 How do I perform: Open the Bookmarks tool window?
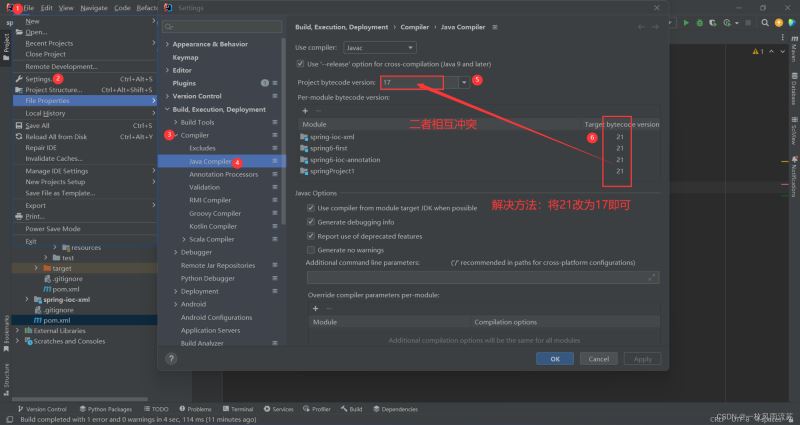coord(6,334)
